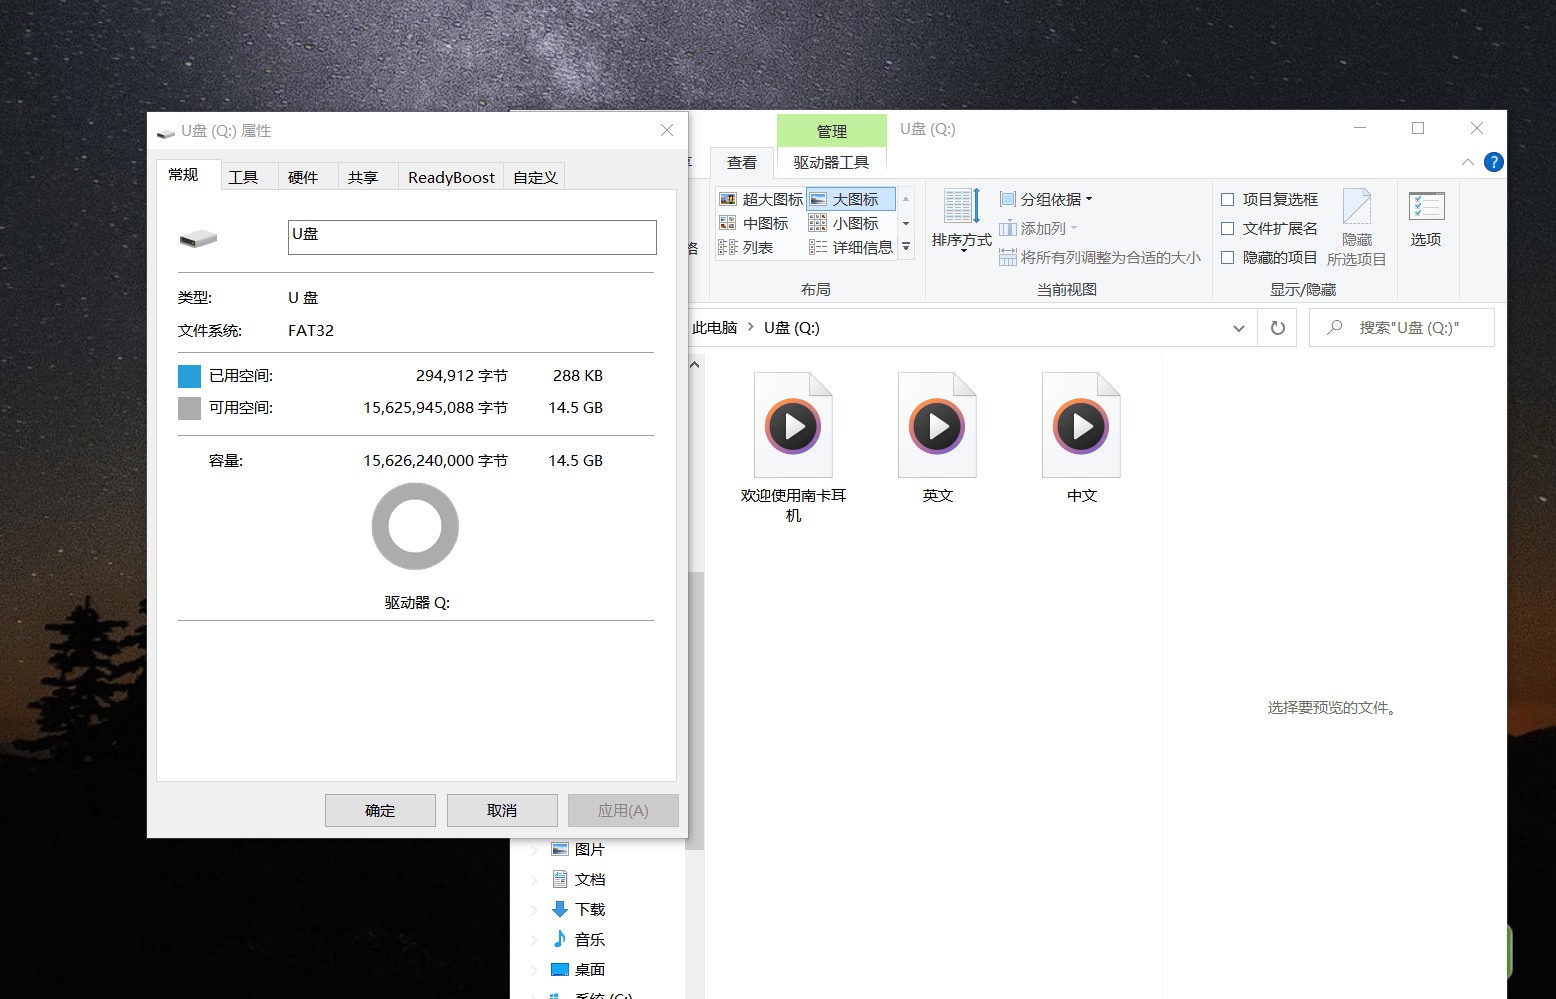Click Hide selected items icon
1556x999 pixels.
tap(1357, 228)
